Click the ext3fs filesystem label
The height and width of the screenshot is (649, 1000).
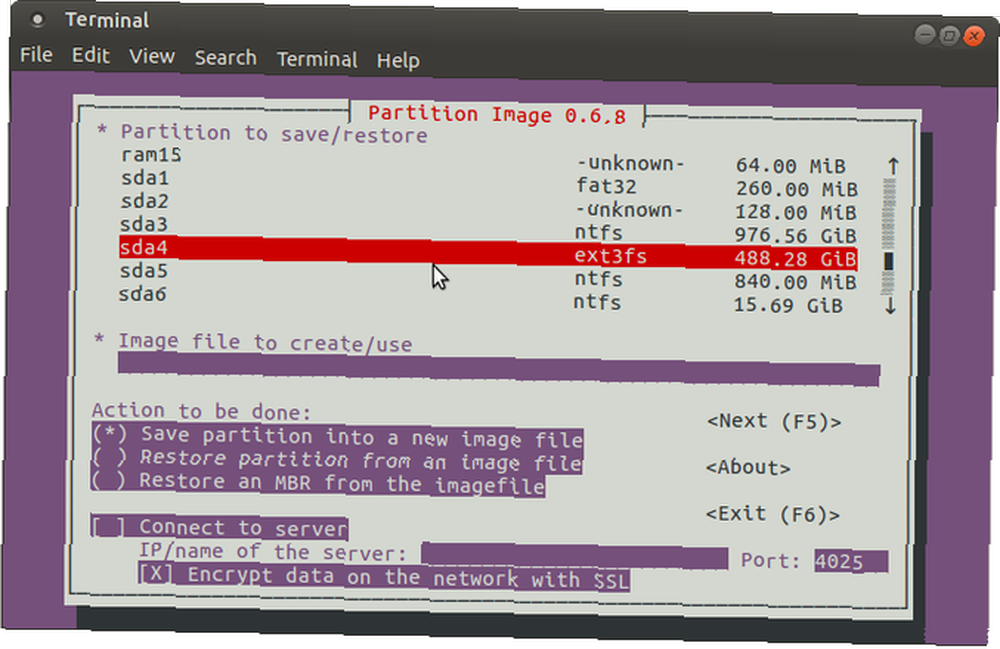tap(610, 256)
